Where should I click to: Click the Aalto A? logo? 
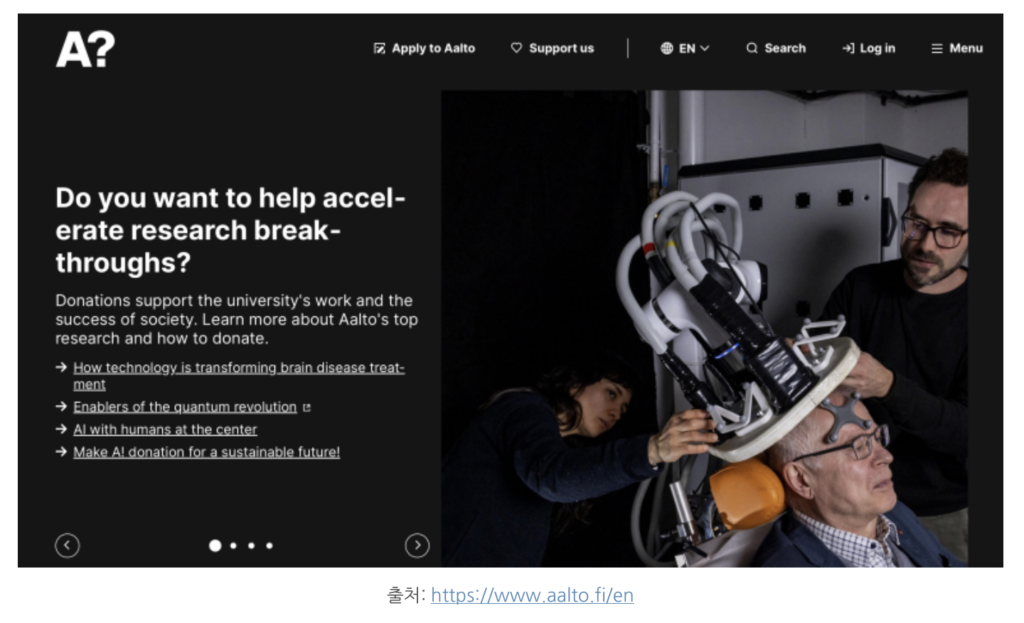click(x=85, y=49)
